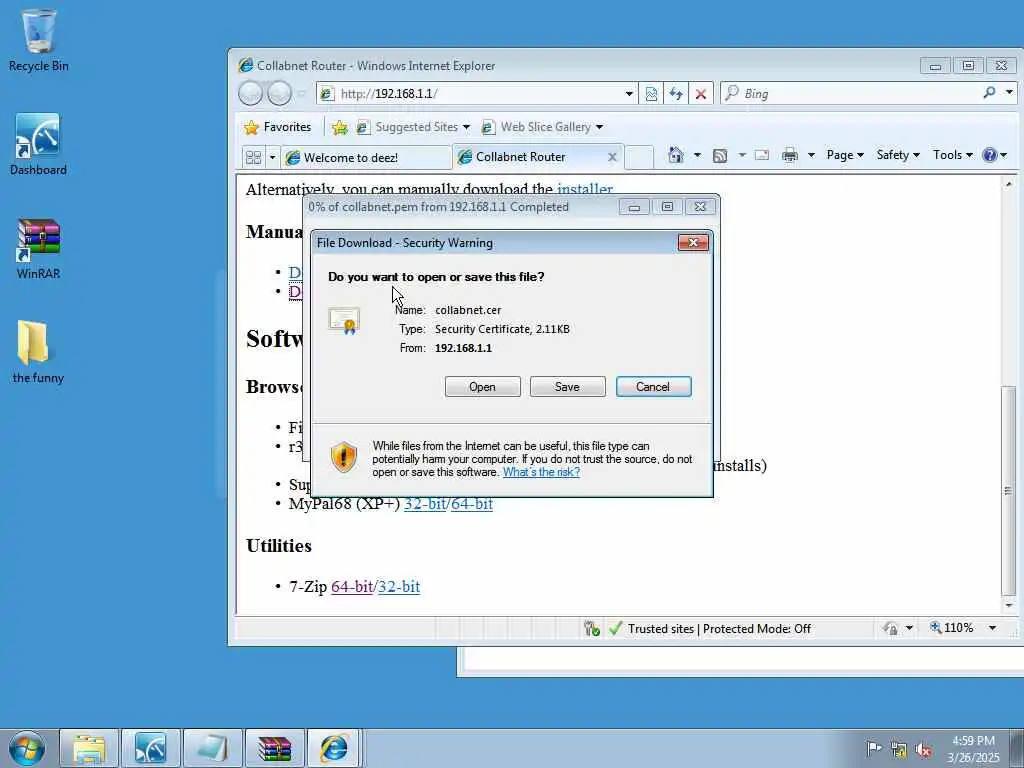Open the 'What's the risk?' link
The width and height of the screenshot is (1024, 768).
pos(541,472)
